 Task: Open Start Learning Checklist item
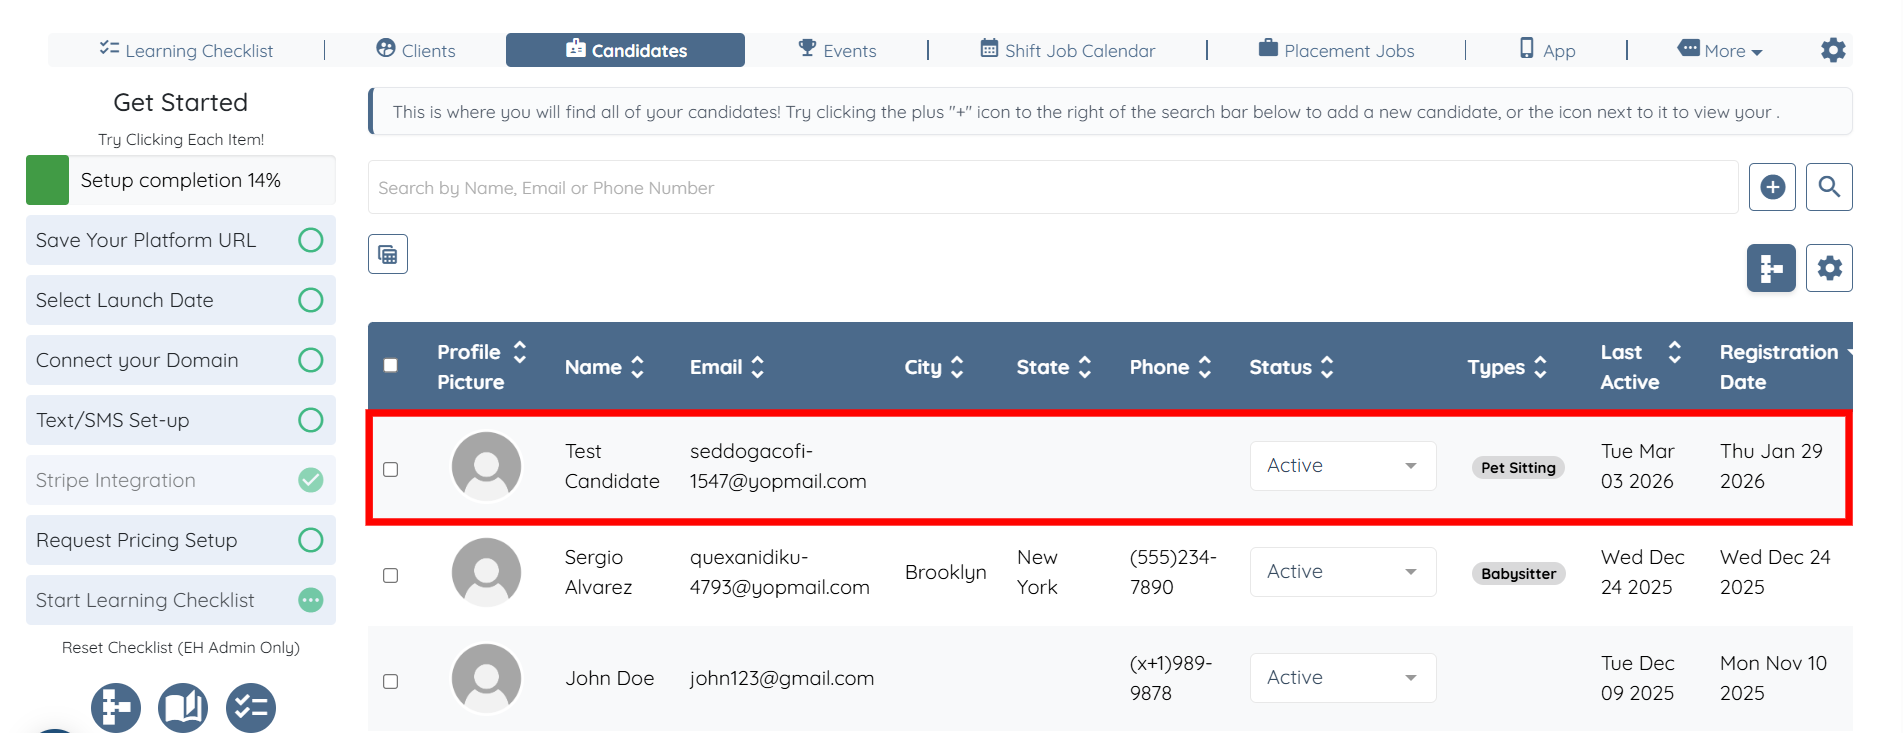(x=181, y=600)
